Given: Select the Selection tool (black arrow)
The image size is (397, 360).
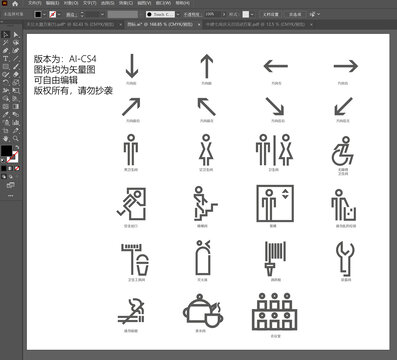Looking at the screenshot, I should click(6, 35).
